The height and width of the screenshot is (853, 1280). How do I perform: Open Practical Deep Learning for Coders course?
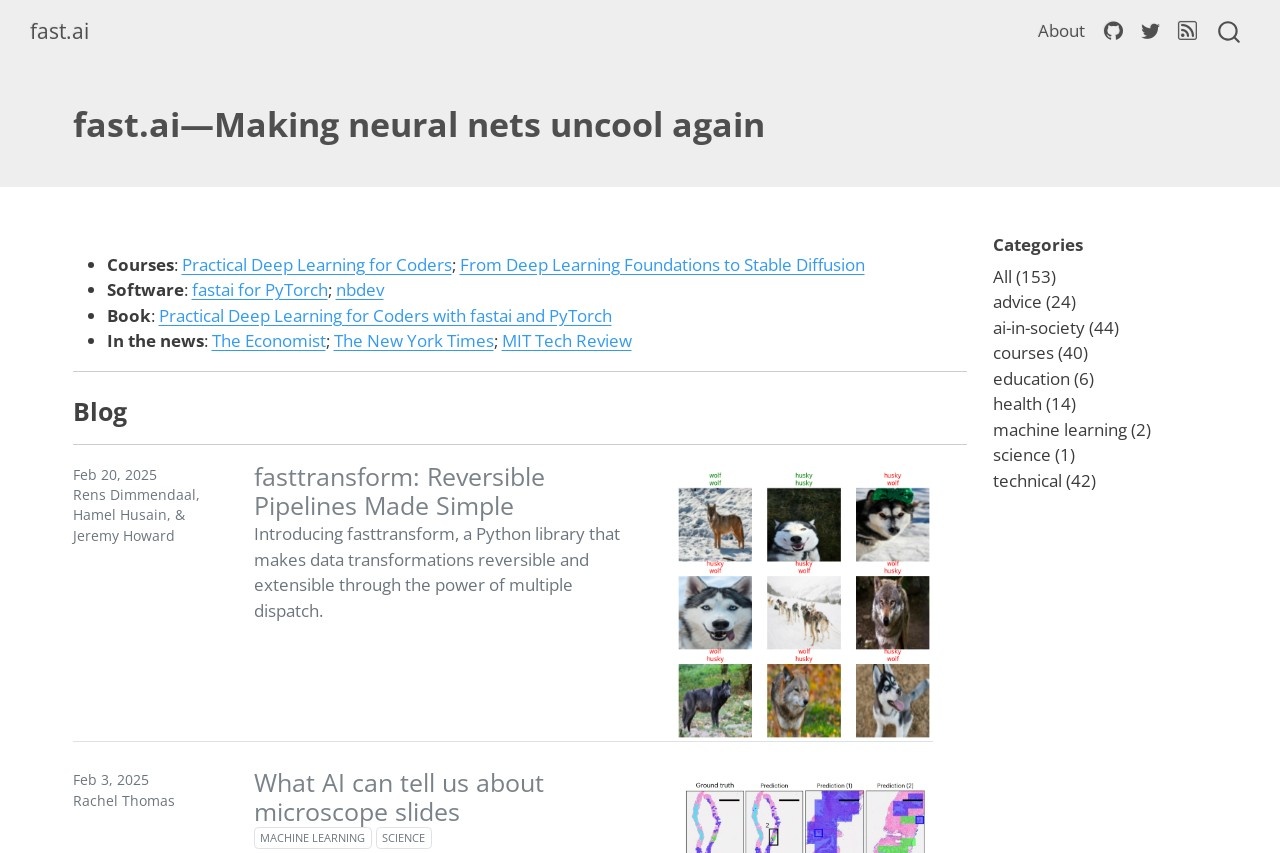coord(317,265)
